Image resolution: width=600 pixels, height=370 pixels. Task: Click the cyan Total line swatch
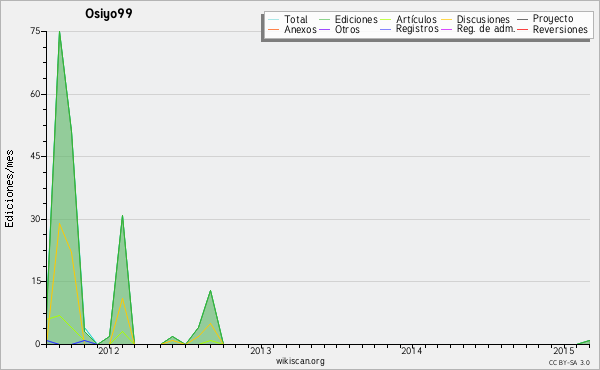(274, 20)
